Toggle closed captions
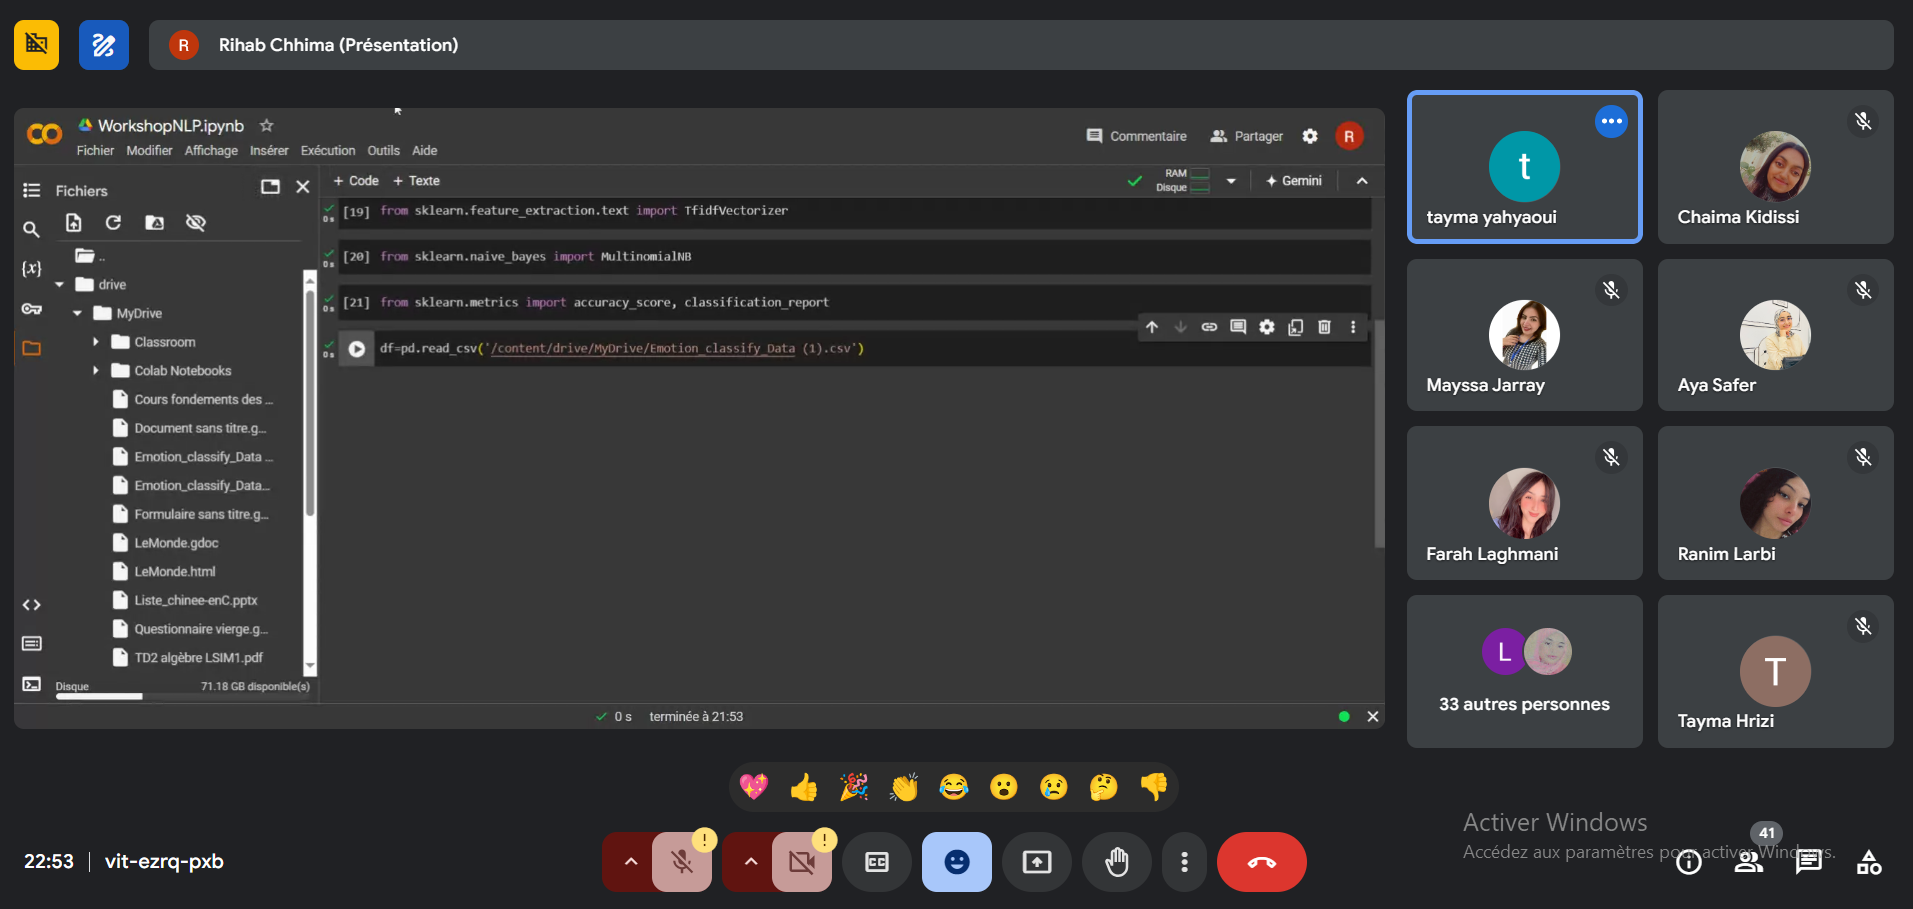This screenshot has height=909, width=1913. pyautogui.click(x=876, y=862)
